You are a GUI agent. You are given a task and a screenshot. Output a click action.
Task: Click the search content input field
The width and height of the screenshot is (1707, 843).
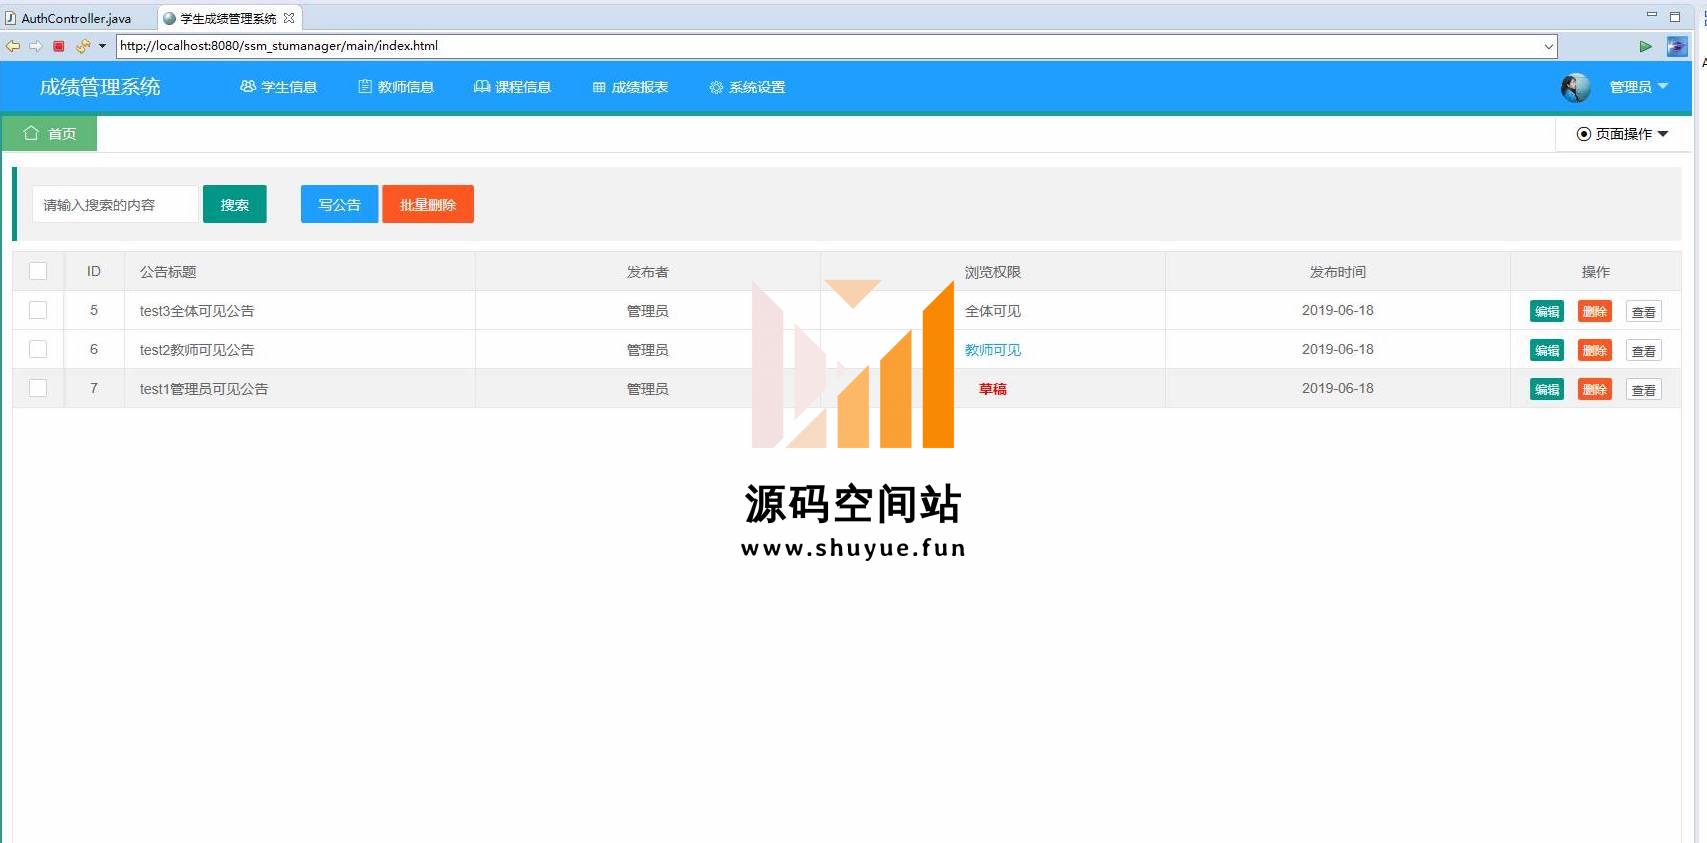[x=115, y=204]
